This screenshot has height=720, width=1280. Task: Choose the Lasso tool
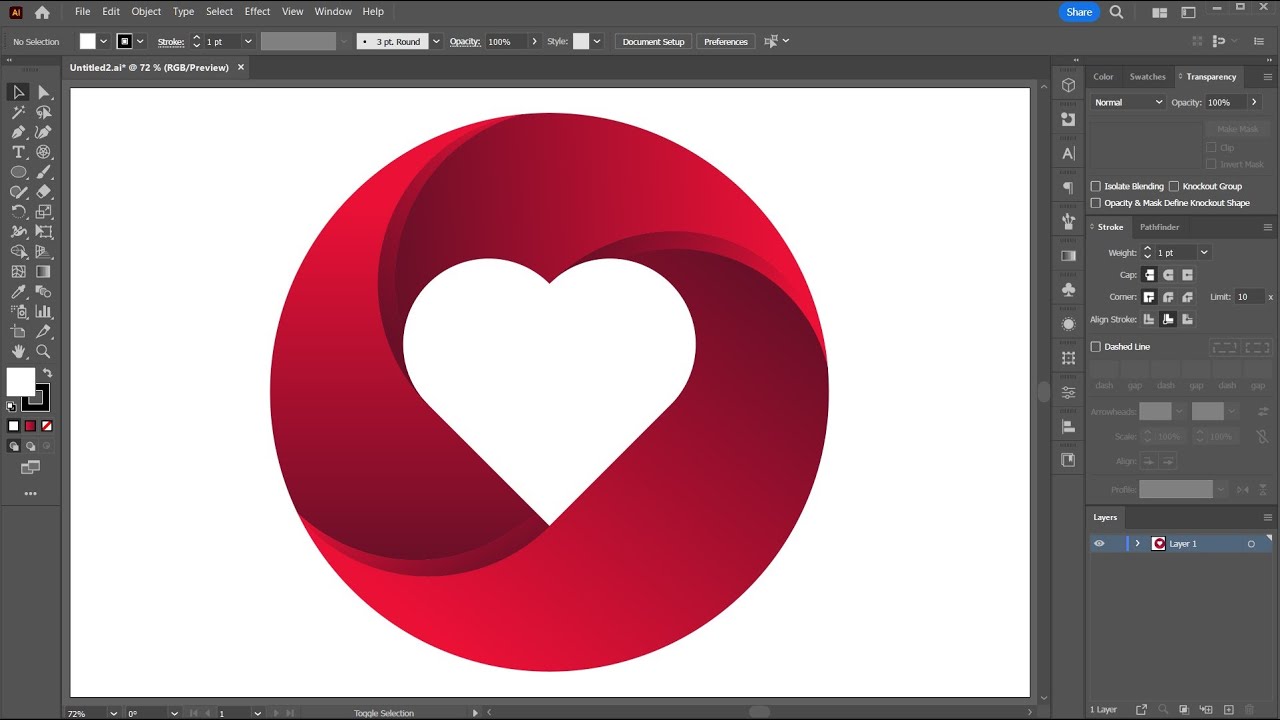44,112
